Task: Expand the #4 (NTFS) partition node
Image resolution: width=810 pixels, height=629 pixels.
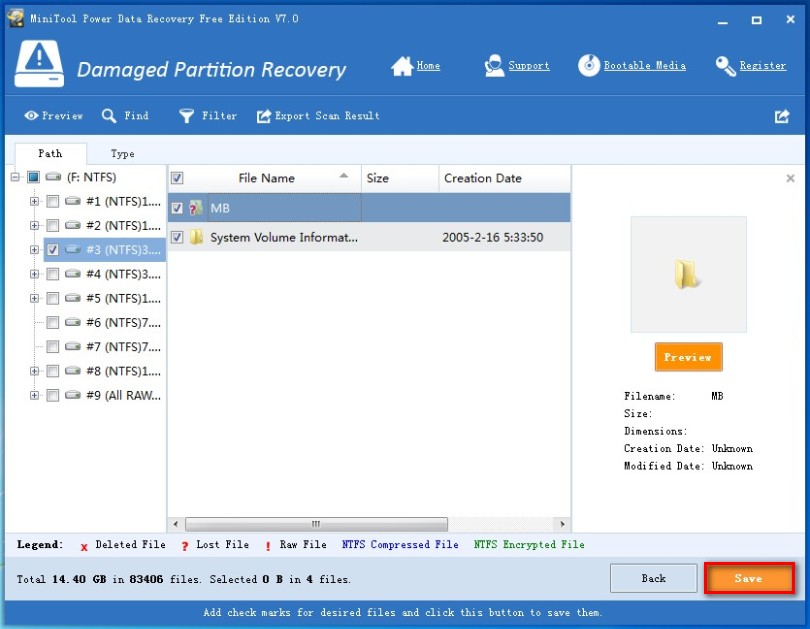Action: (x=34, y=274)
